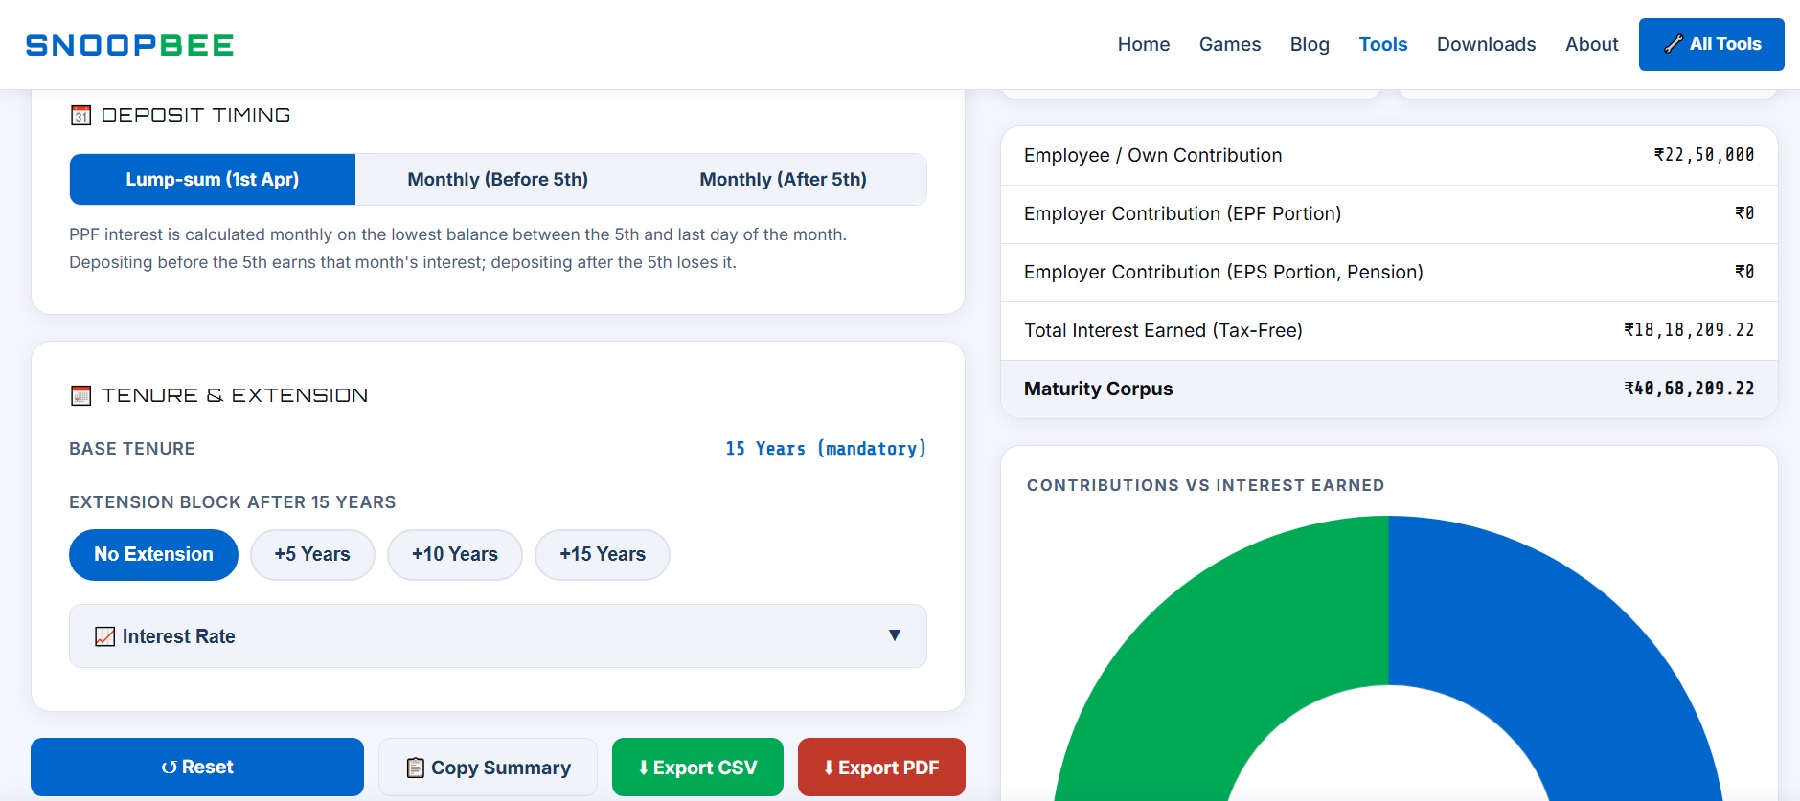The height and width of the screenshot is (801, 1800).
Task: Export results as PDF
Action: coord(882,767)
